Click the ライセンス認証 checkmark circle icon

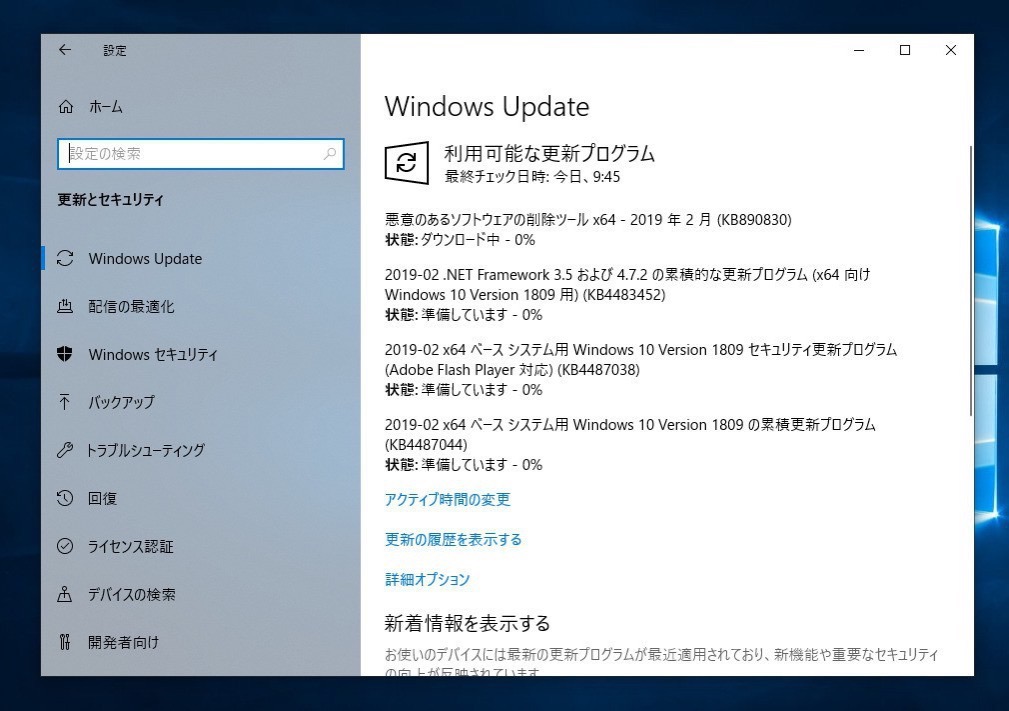pyautogui.click(x=64, y=546)
